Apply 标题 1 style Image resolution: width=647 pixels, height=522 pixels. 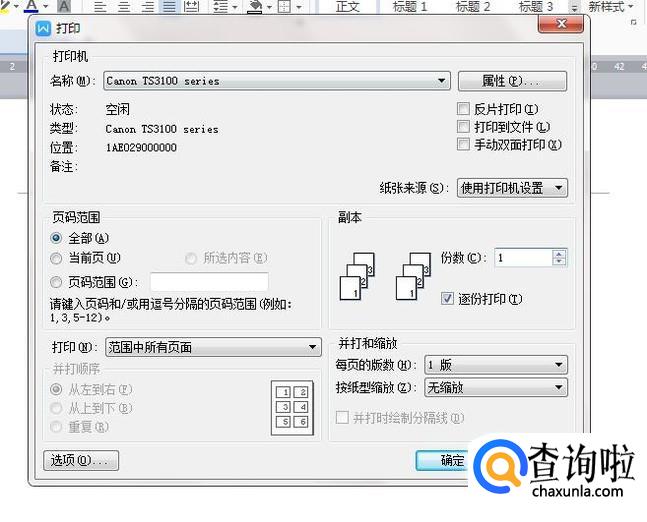(410, 6)
